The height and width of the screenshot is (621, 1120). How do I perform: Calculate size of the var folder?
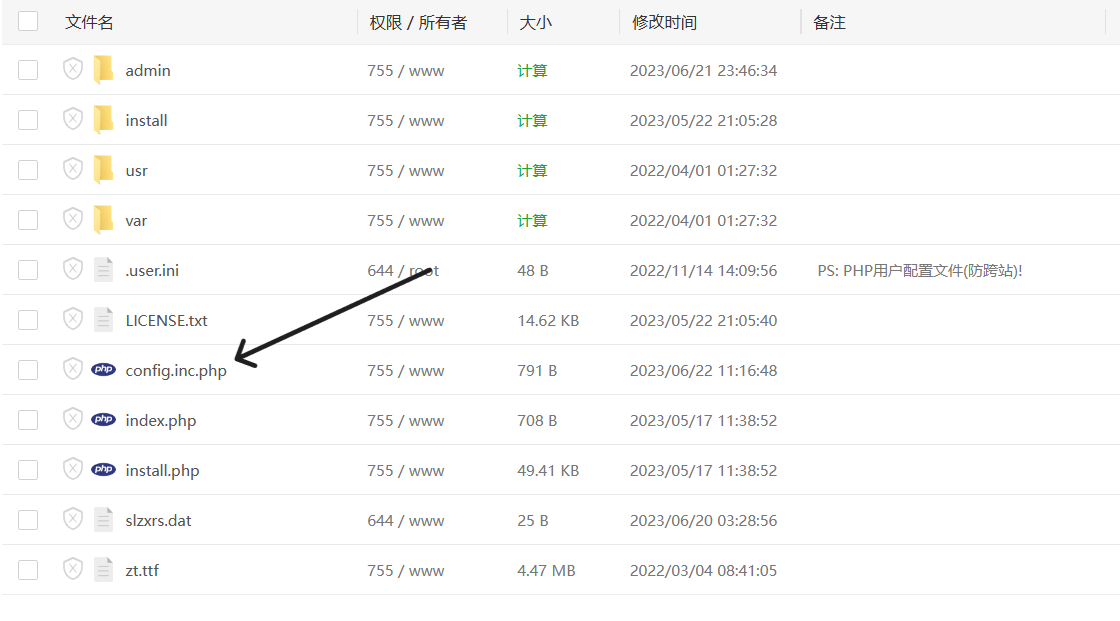[532, 220]
